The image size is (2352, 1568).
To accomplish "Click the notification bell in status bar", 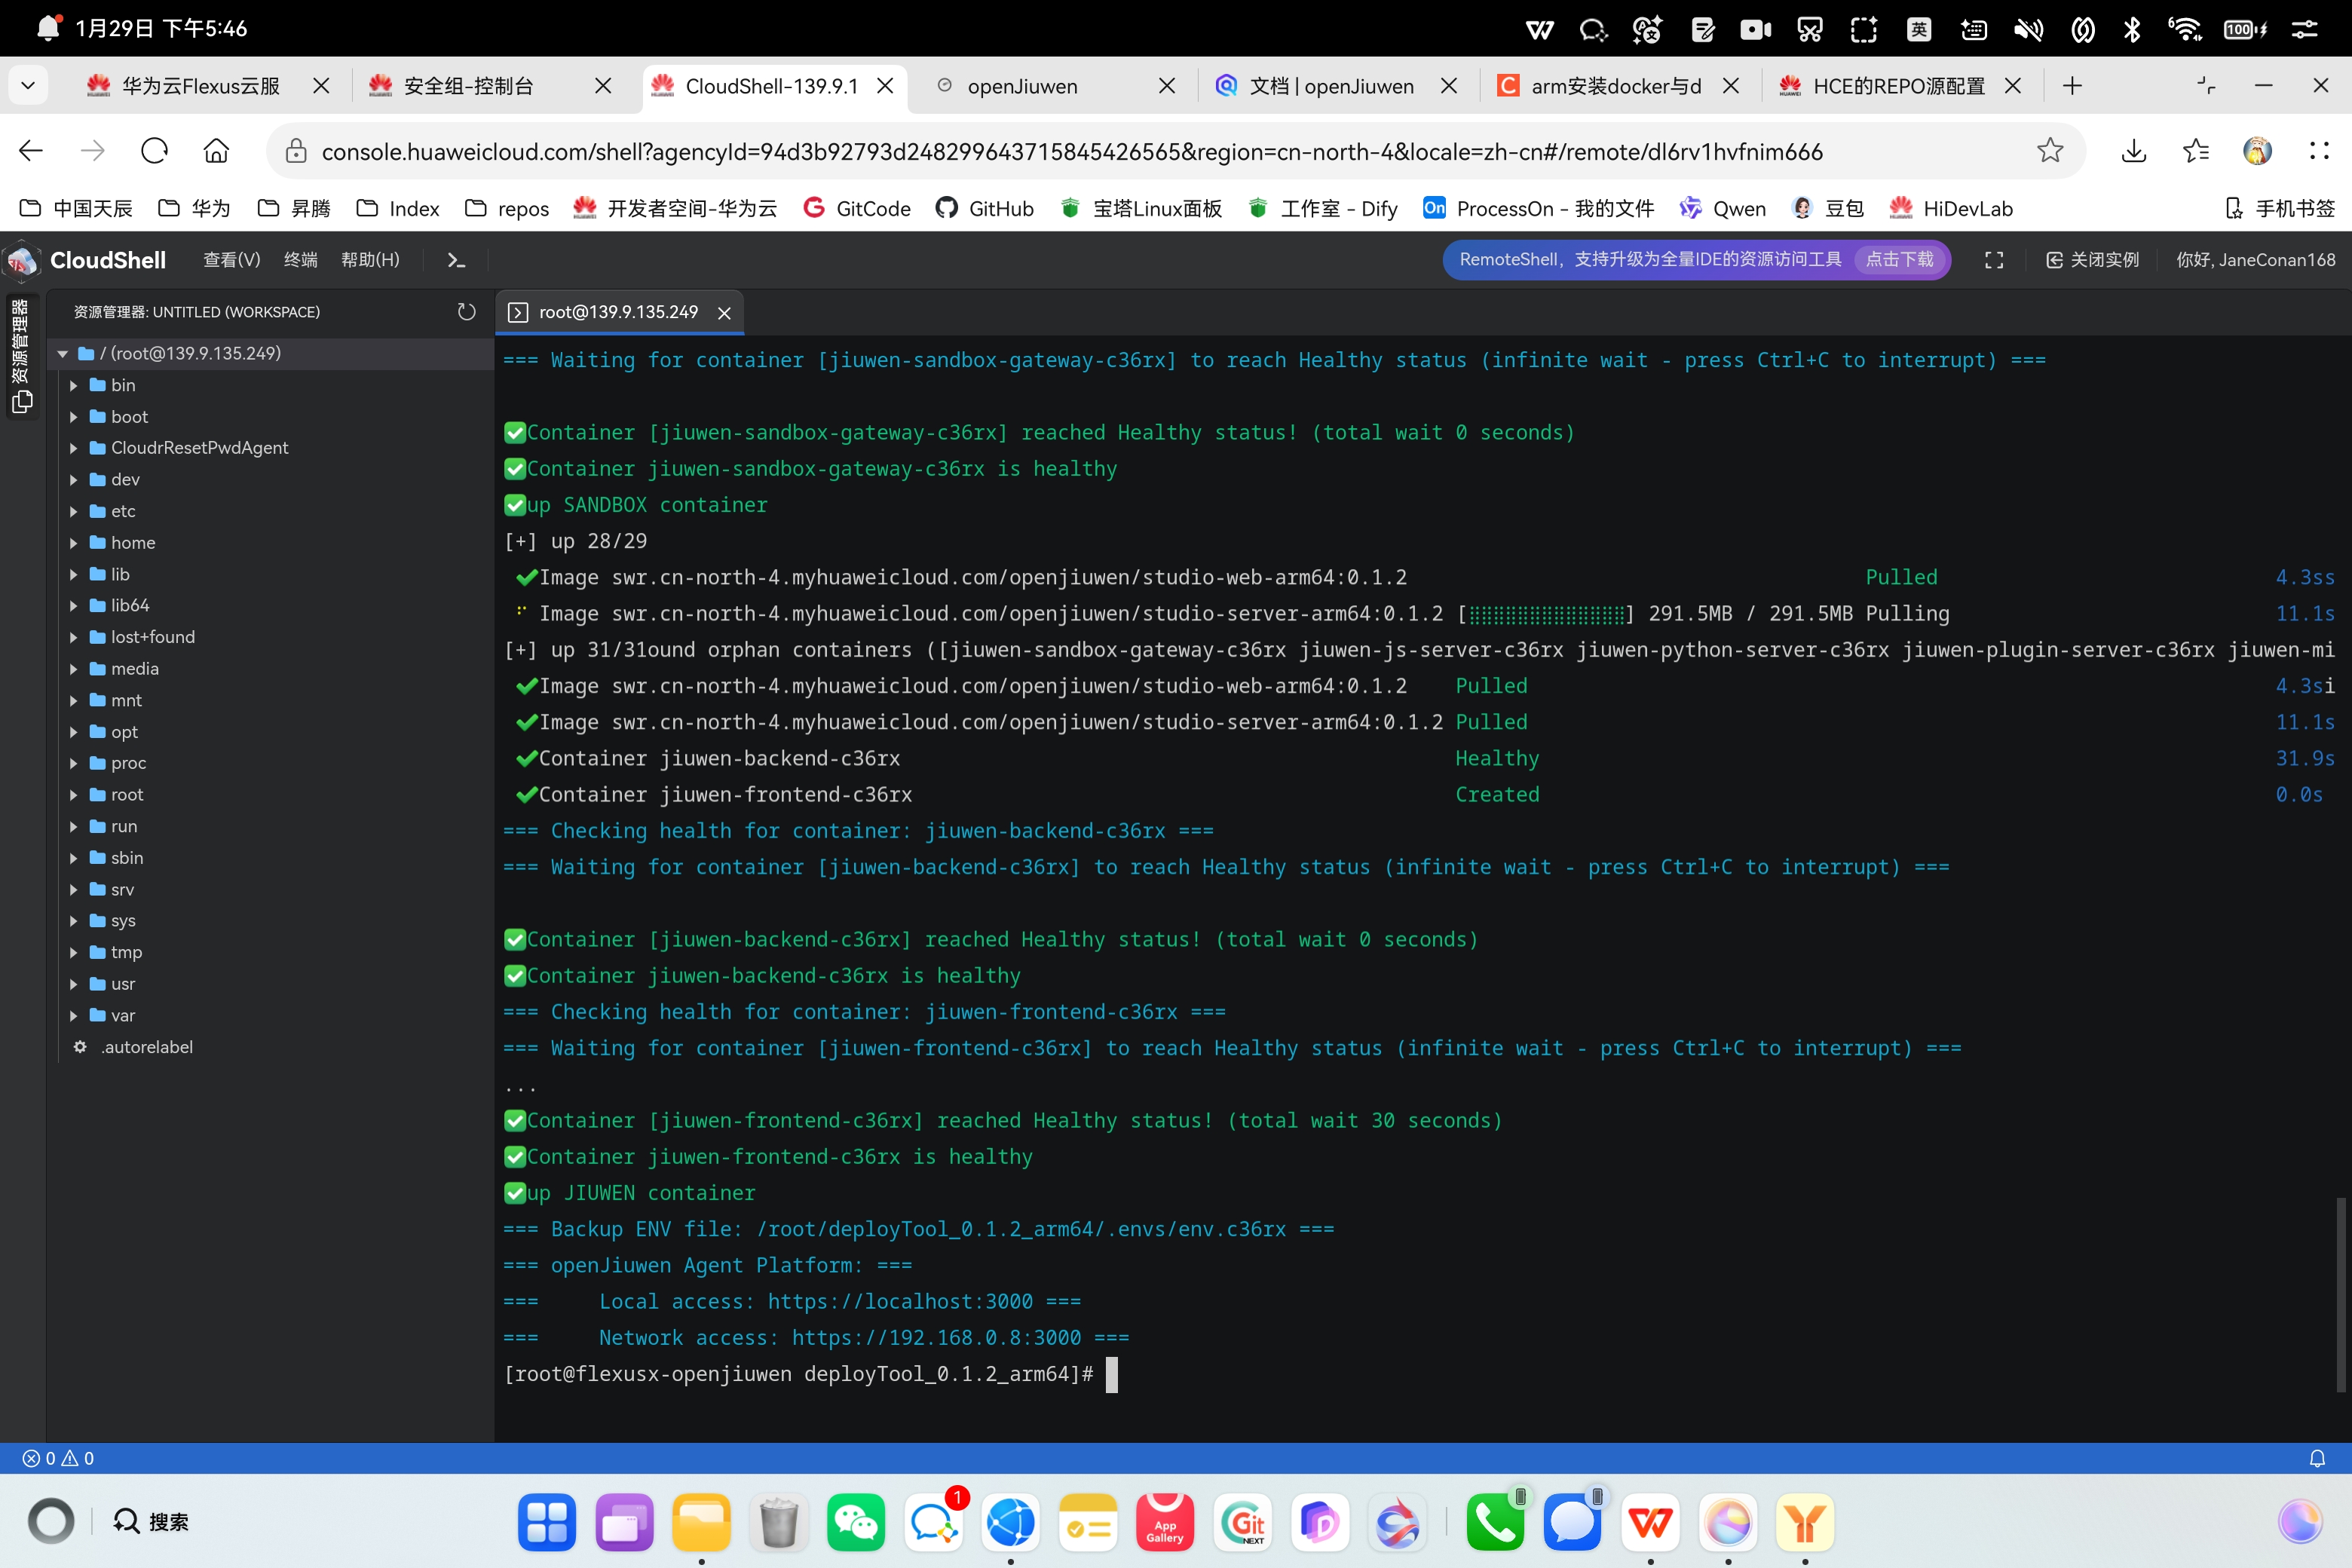I will [2316, 1458].
